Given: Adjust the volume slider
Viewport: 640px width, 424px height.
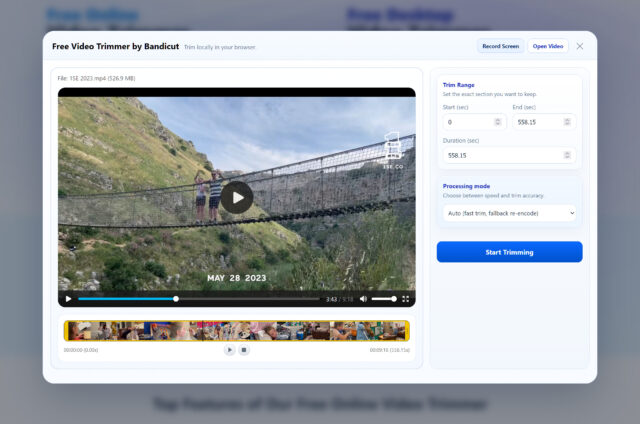Looking at the screenshot, I should click(x=384, y=299).
